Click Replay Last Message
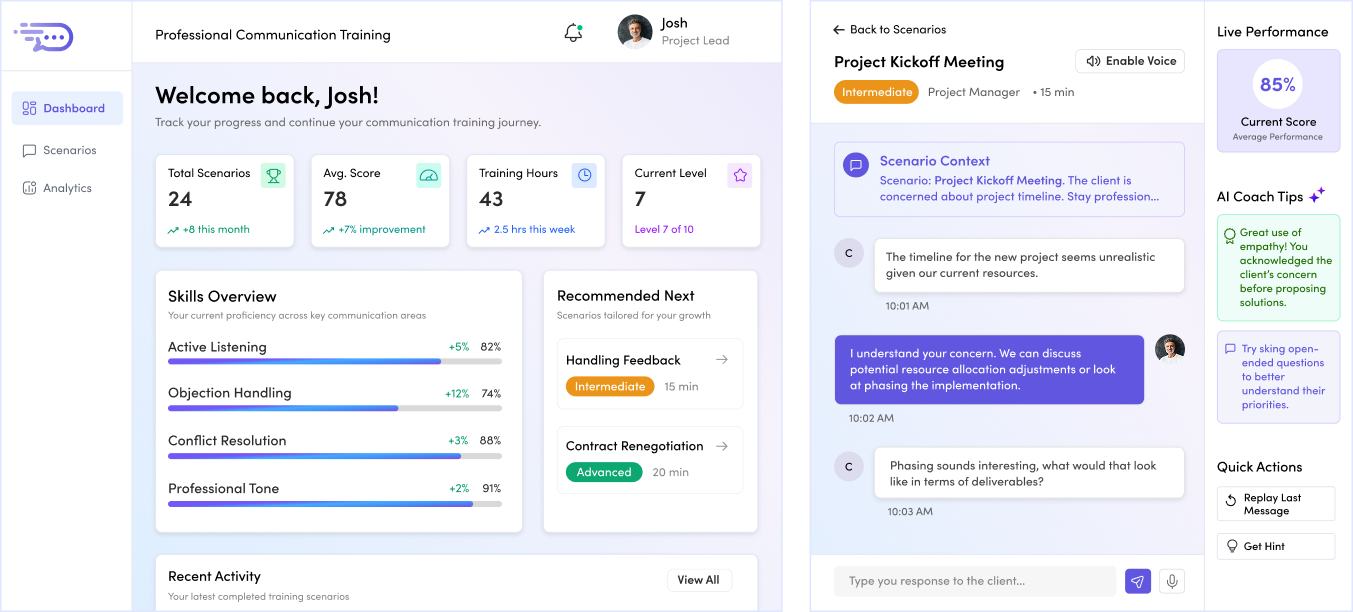 coord(1275,503)
